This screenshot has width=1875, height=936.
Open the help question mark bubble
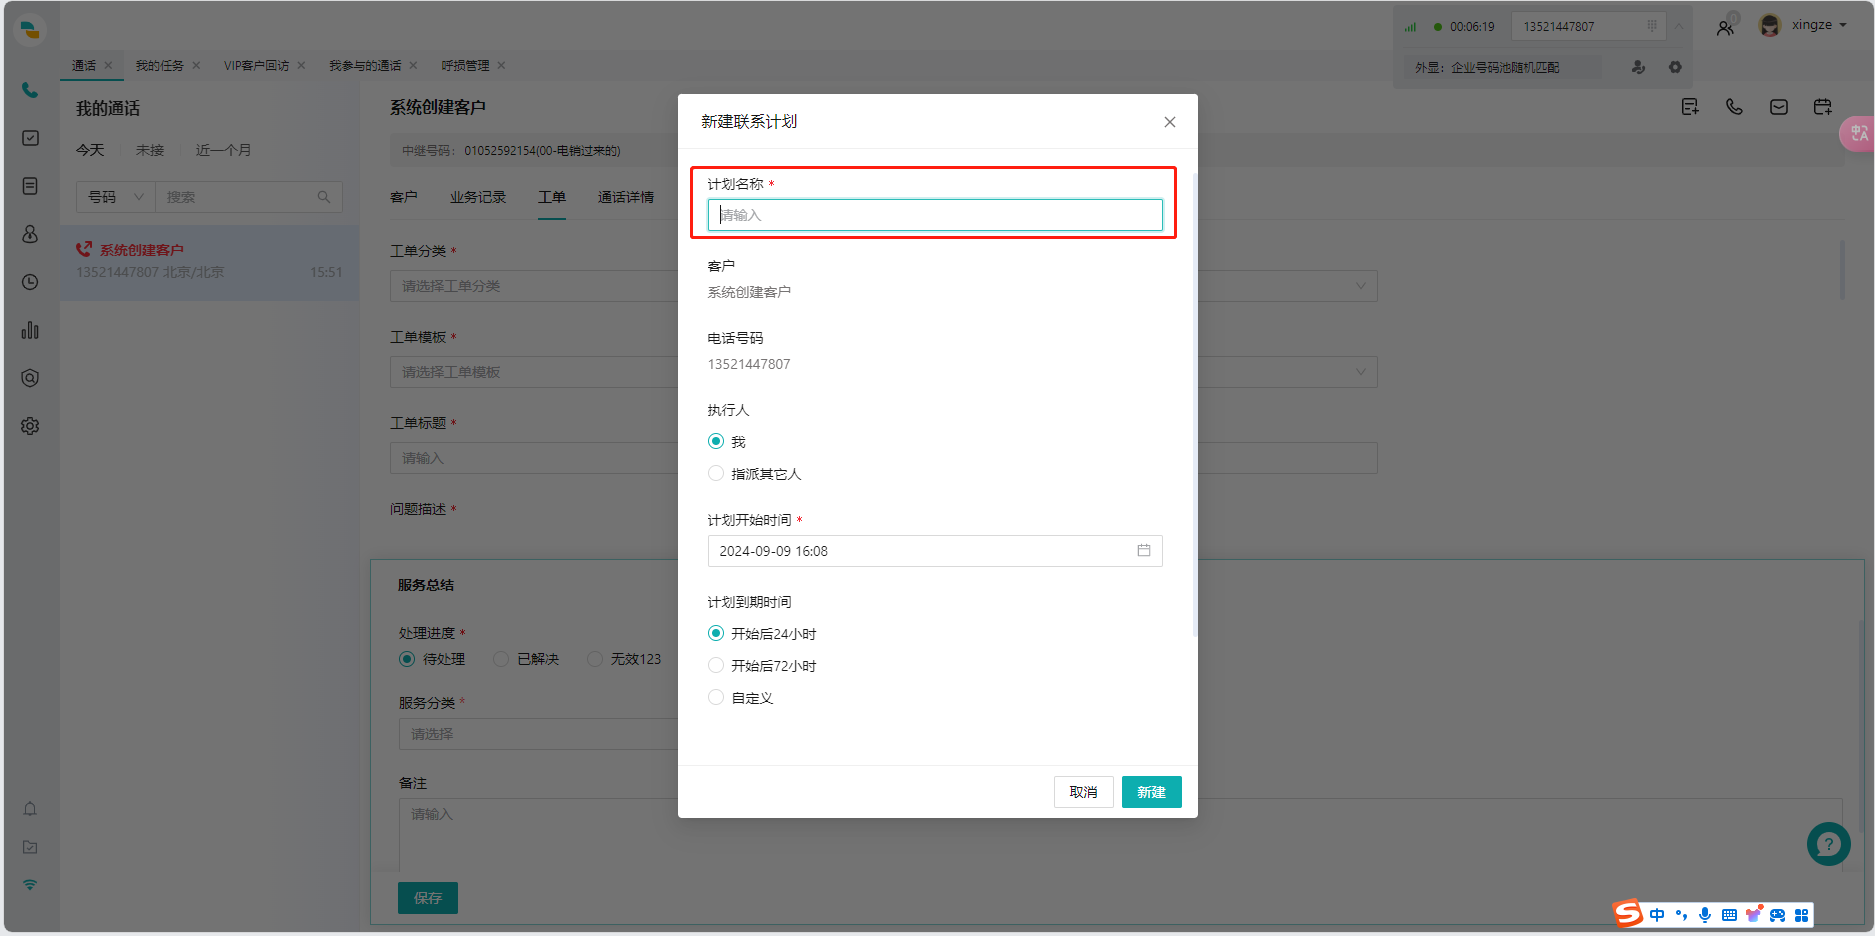click(1828, 844)
